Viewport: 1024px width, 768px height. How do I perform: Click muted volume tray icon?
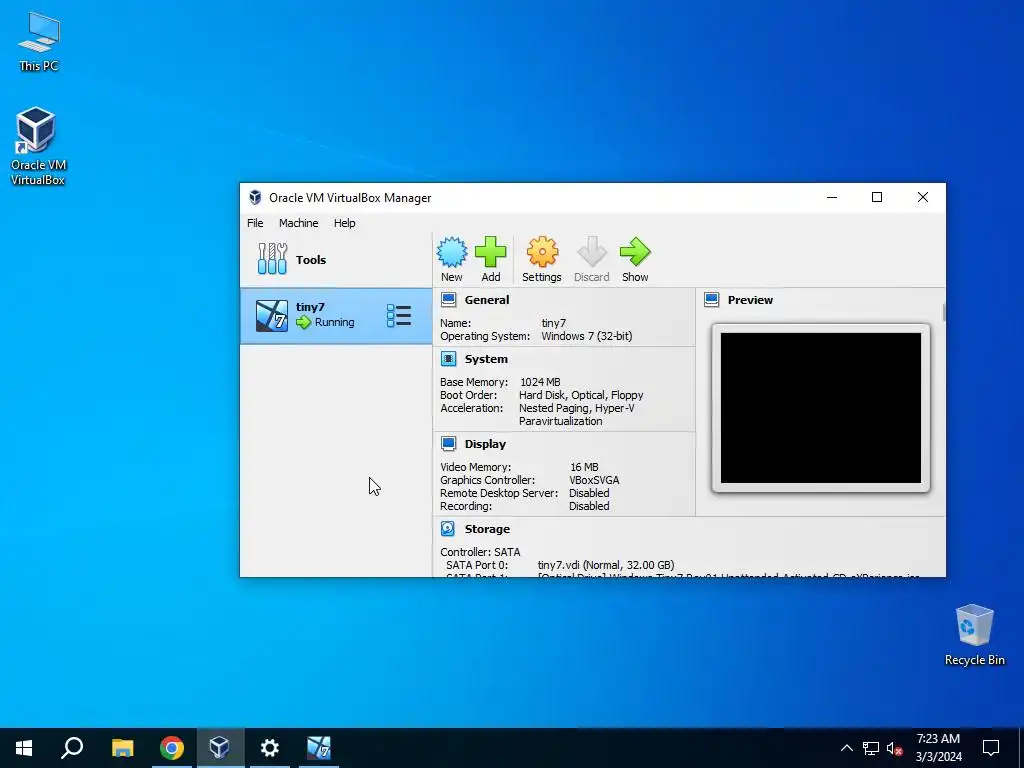coord(895,748)
